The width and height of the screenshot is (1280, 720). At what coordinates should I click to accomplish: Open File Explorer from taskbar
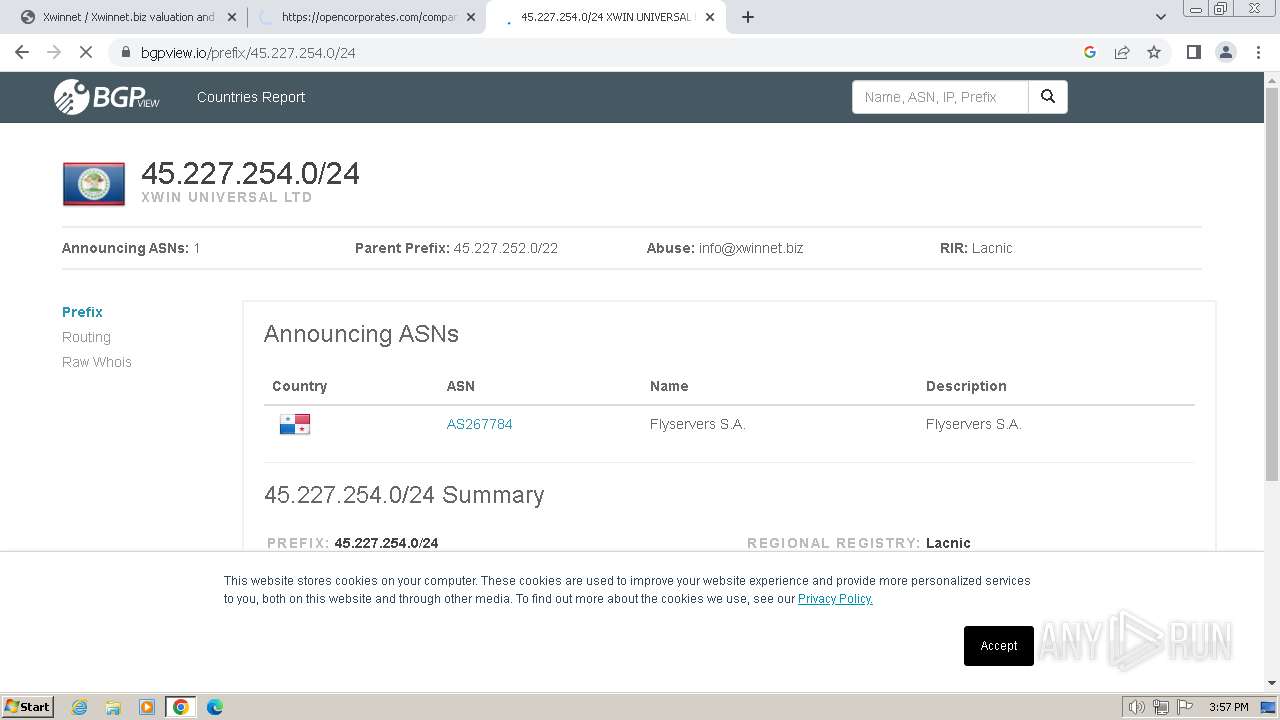pyautogui.click(x=113, y=707)
